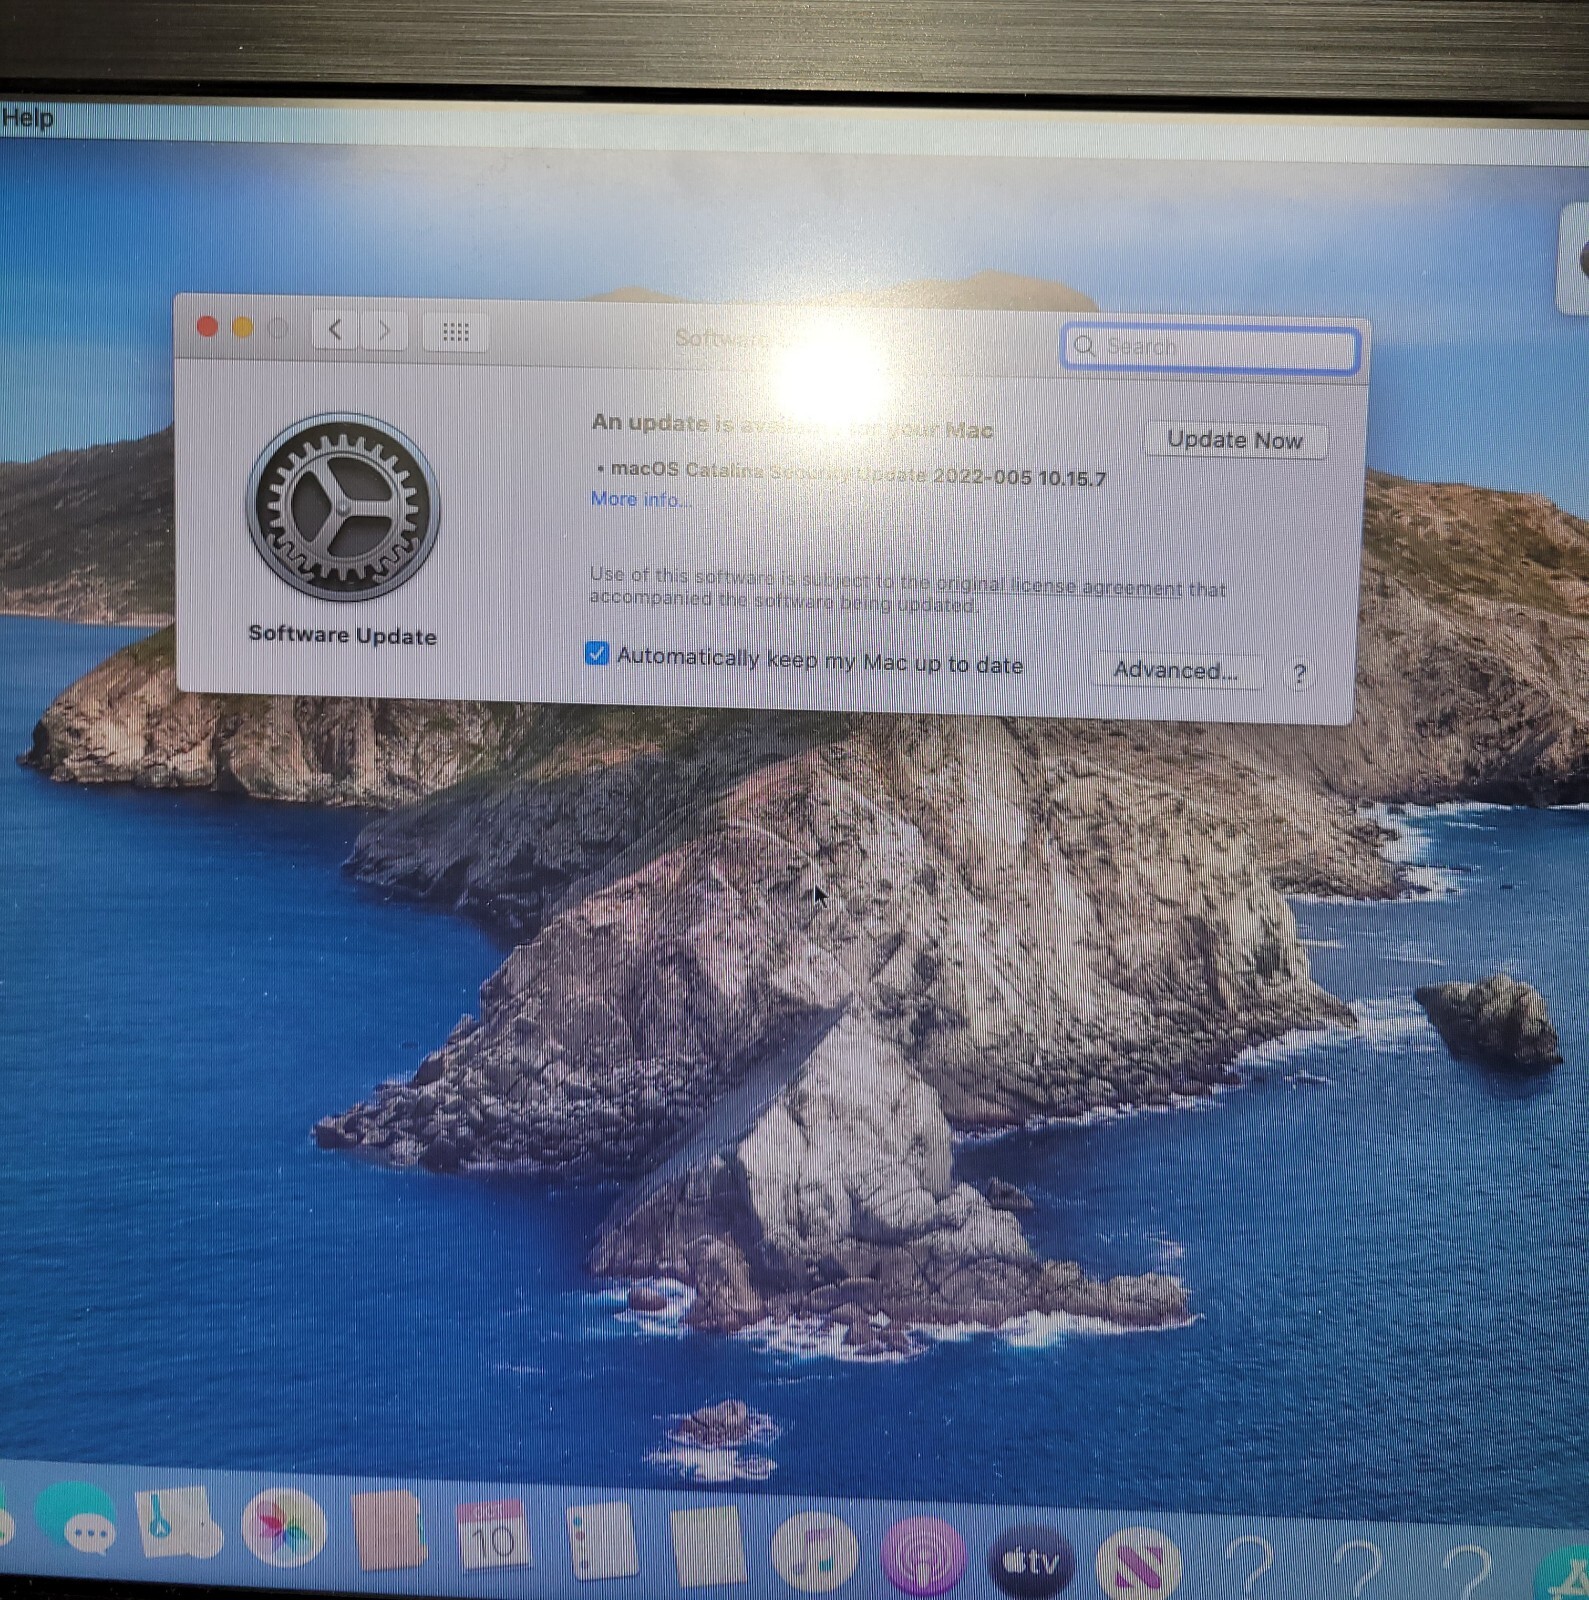Screen dimensions: 1589x1600
Task: Click the Update Now button
Action: pos(1235,440)
